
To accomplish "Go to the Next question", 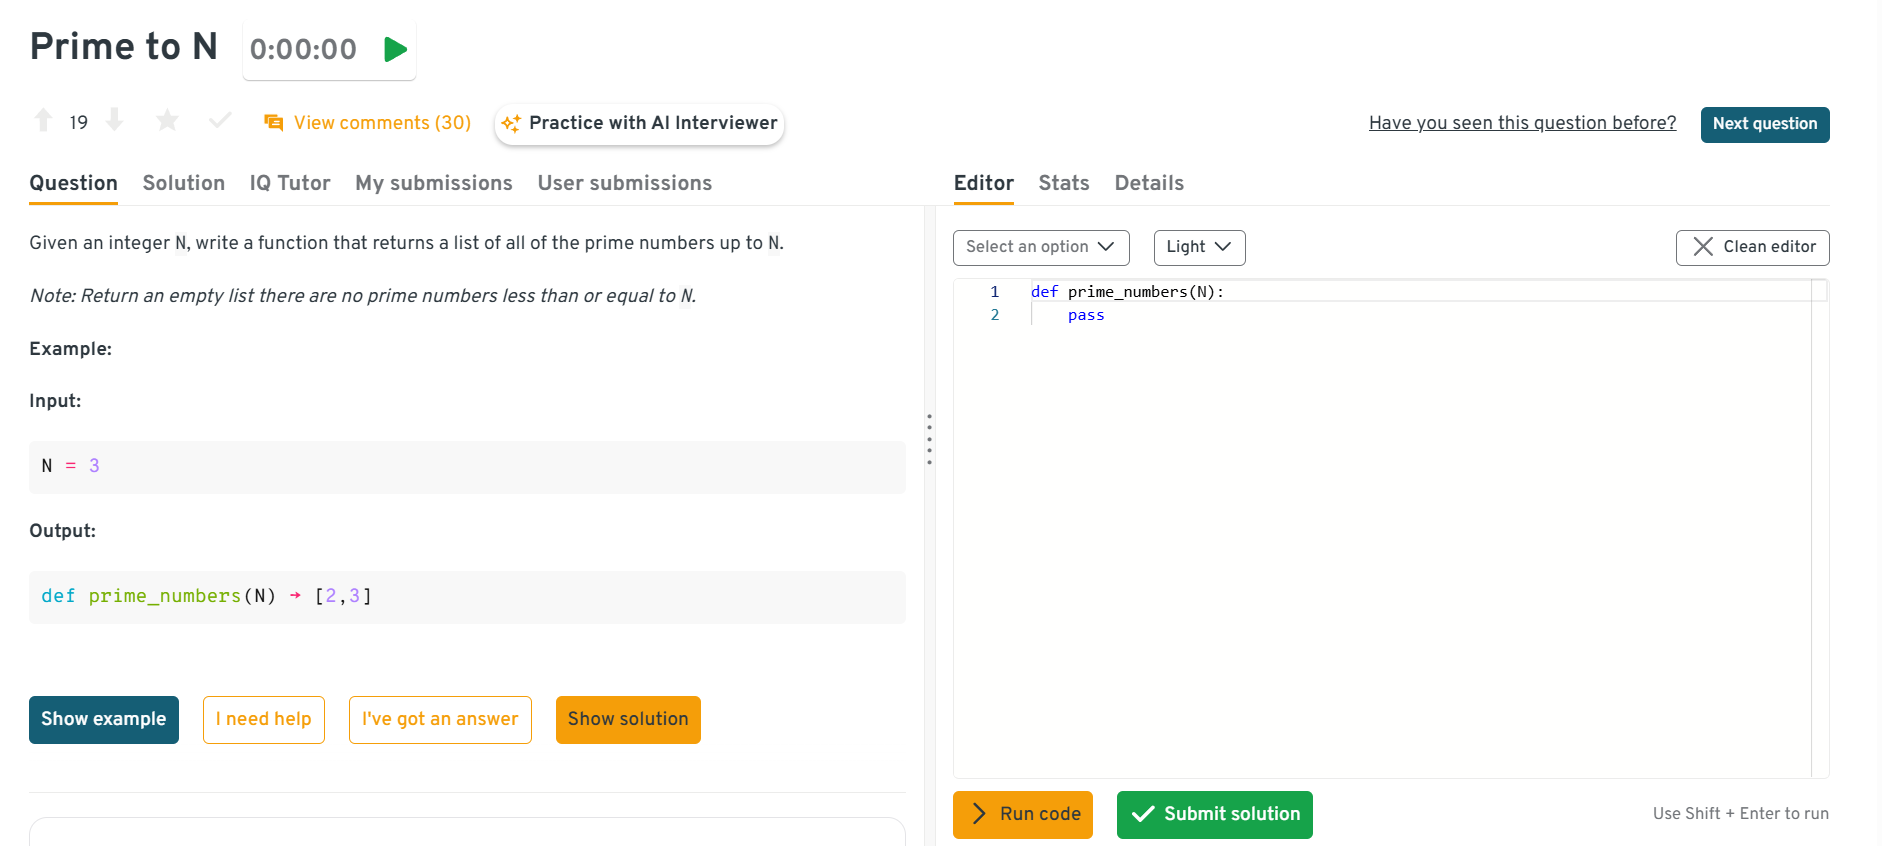I will [1764, 124].
